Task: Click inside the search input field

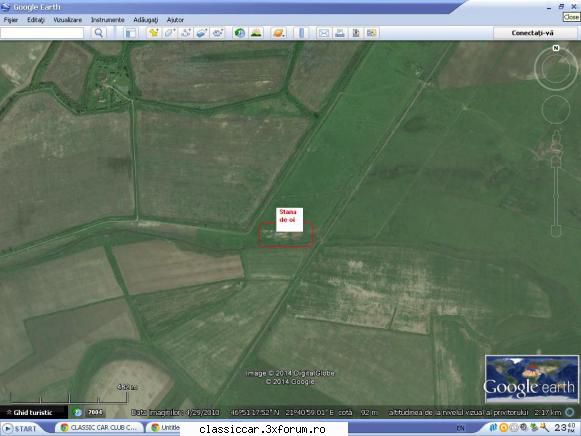Action: (x=42, y=33)
